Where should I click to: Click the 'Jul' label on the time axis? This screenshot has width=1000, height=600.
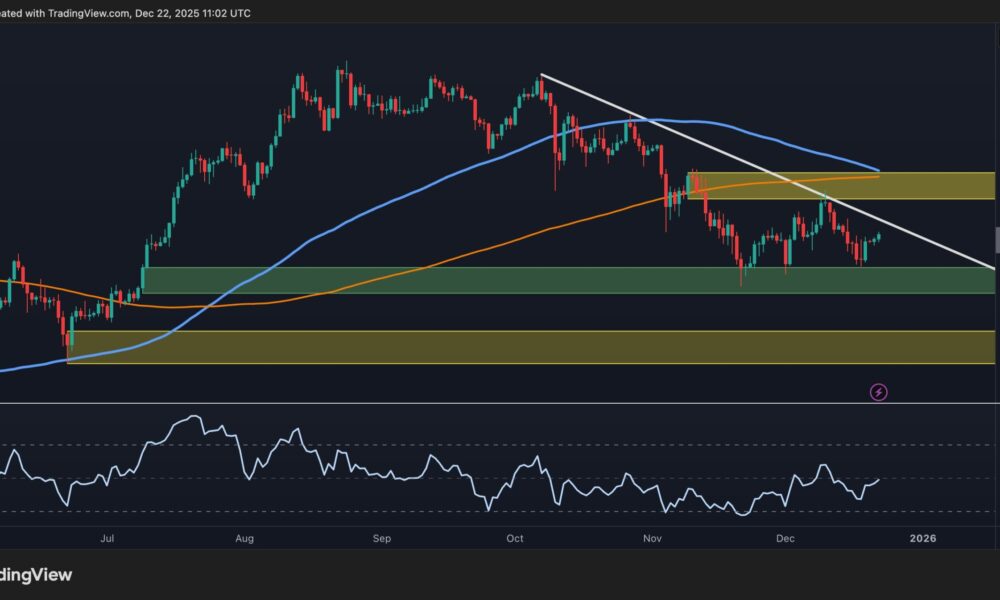(107, 538)
